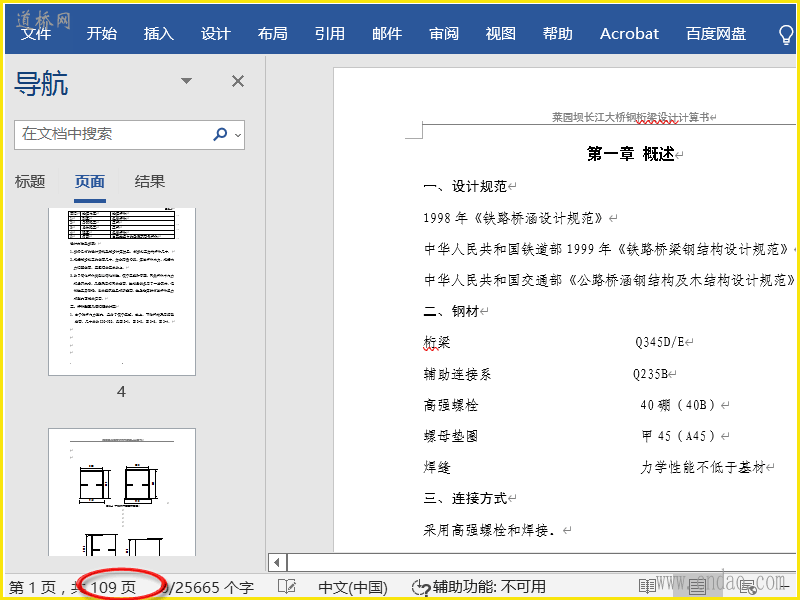800x600 pixels.
Task: Expand the search options arrow beside the magnifier
Action: [238, 135]
